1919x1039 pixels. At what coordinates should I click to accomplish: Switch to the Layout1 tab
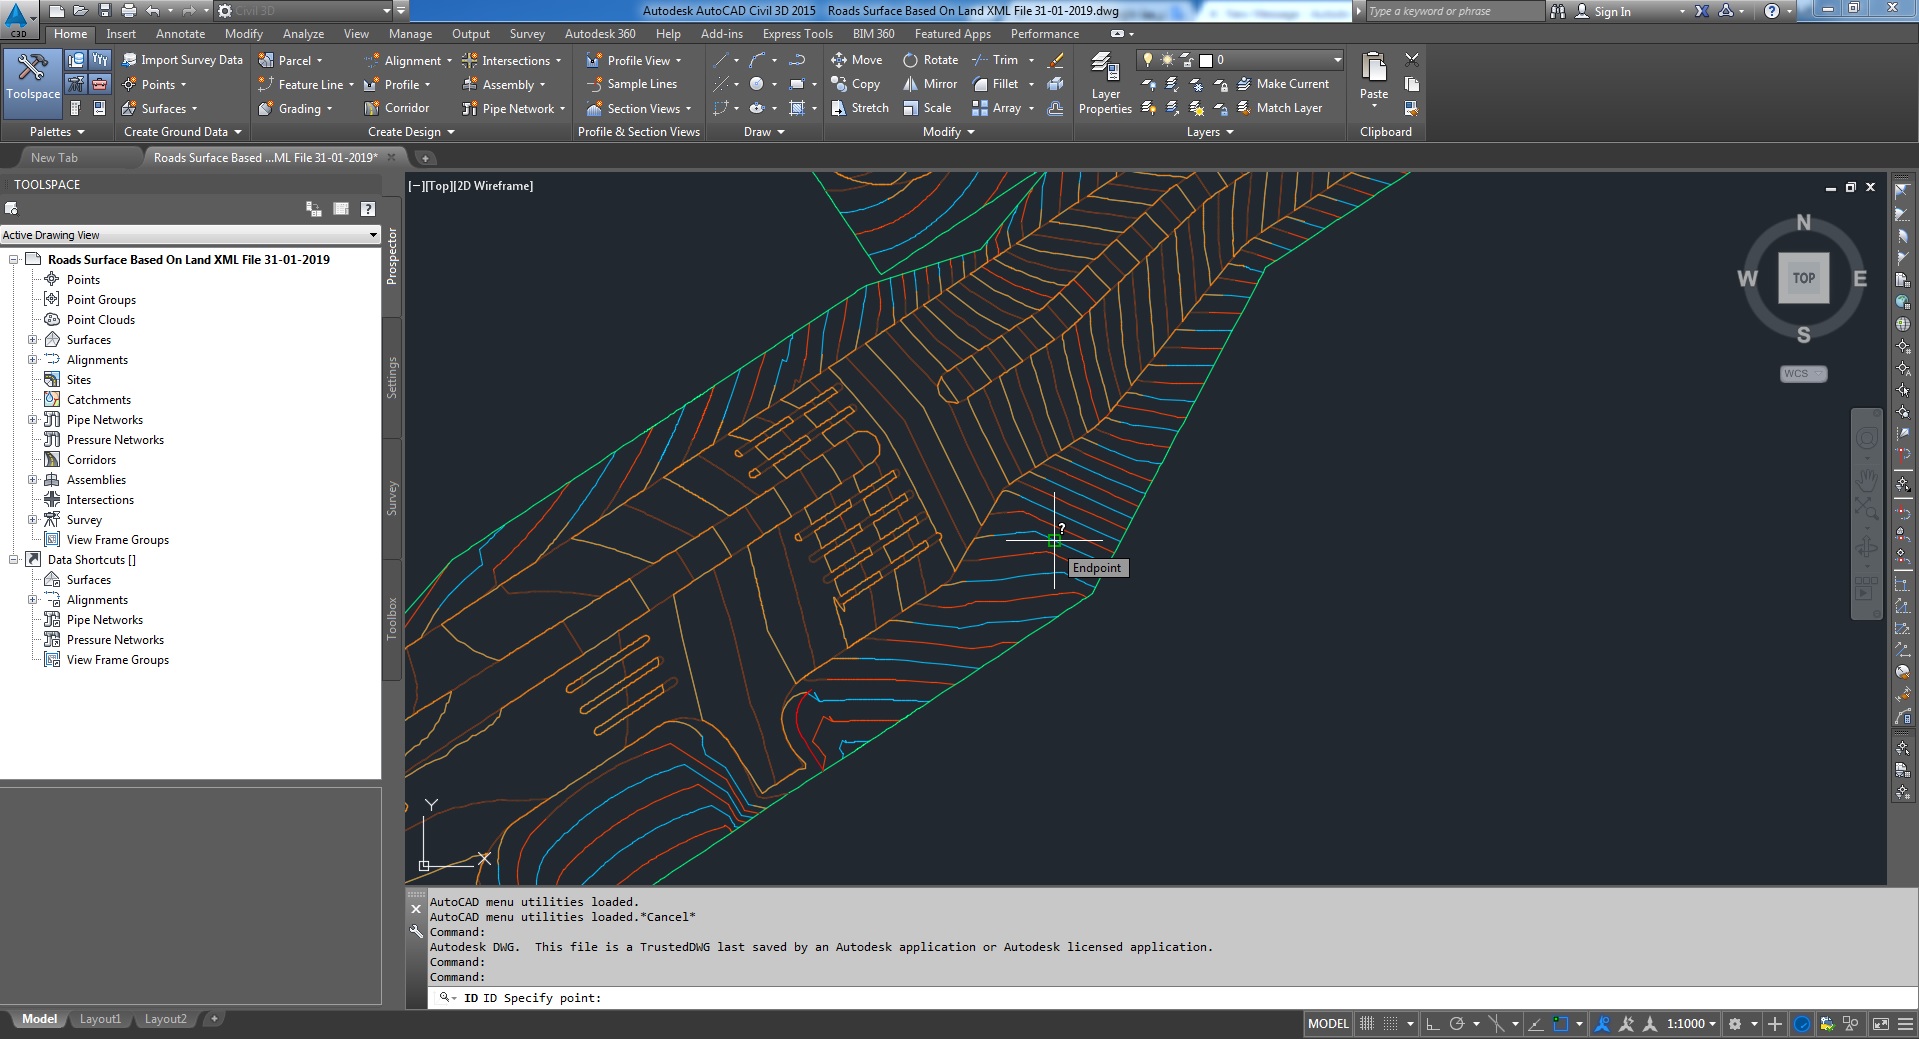point(100,1019)
